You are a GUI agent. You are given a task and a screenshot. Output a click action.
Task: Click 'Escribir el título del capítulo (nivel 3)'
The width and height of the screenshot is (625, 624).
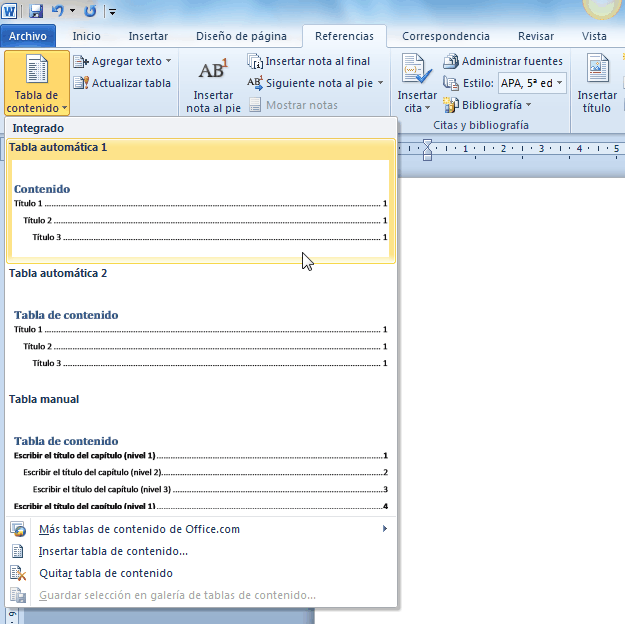click(102, 489)
